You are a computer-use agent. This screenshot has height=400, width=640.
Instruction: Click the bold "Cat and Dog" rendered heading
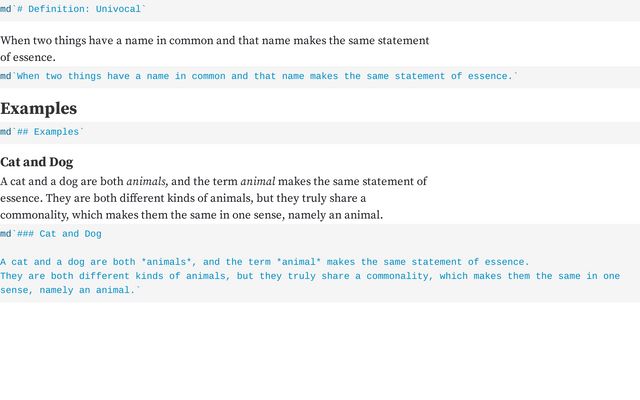[x=37, y=162]
